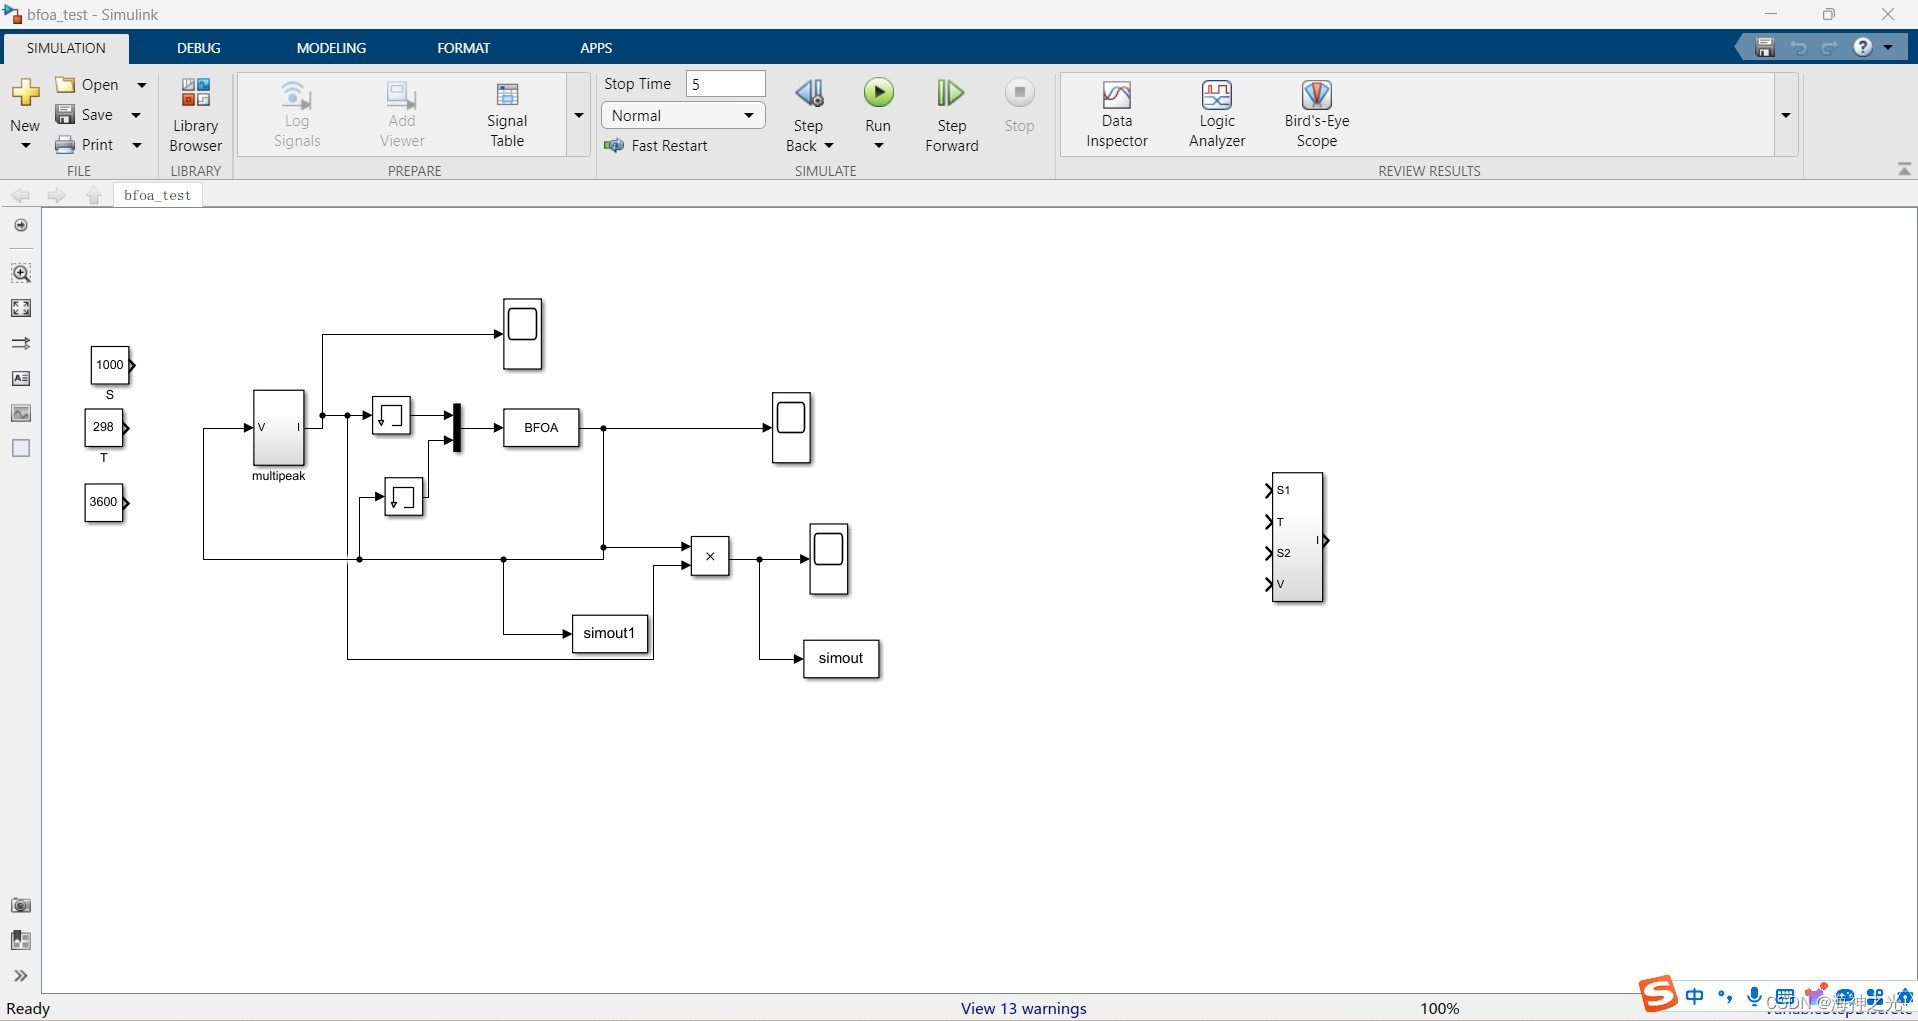Select the Annotation tool in the left palette
The width and height of the screenshot is (1918, 1021).
pos(21,378)
